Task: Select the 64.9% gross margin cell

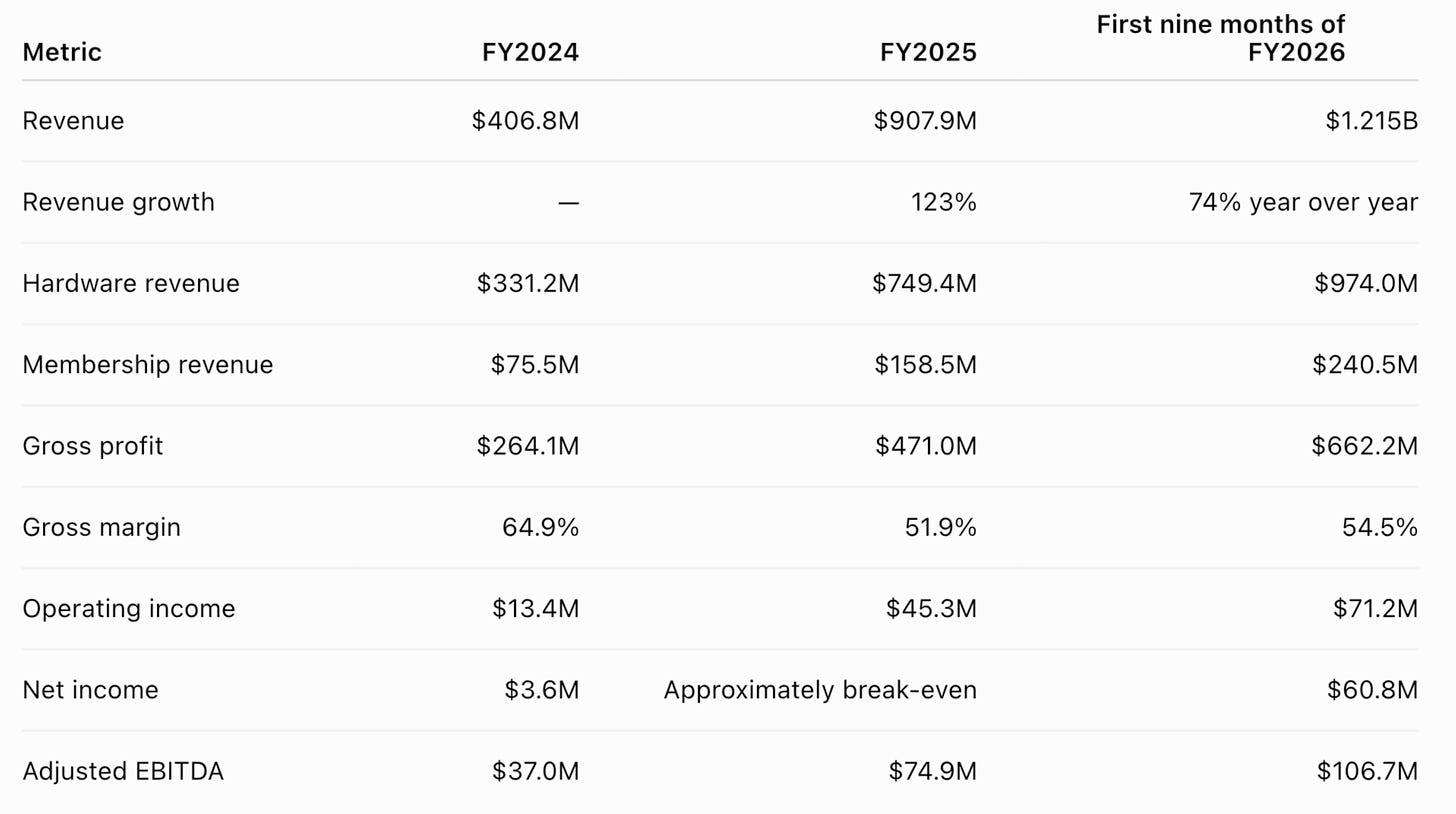Action: coord(540,527)
